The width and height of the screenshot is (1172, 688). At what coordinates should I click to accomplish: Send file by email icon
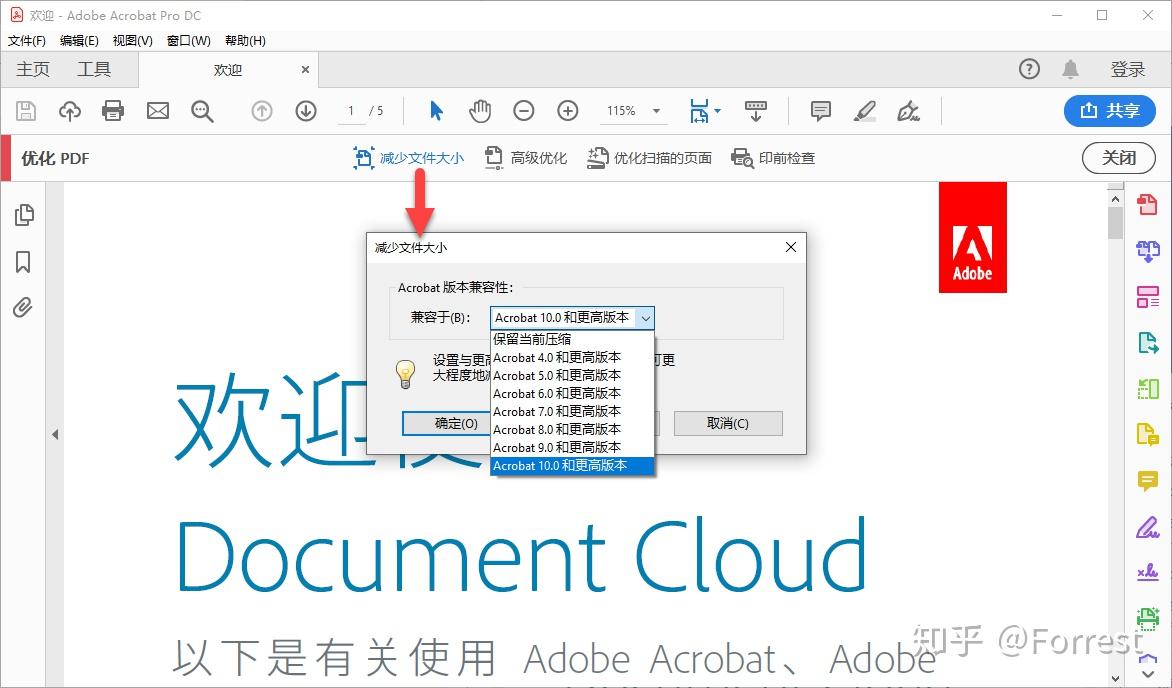click(x=158, y=111)
